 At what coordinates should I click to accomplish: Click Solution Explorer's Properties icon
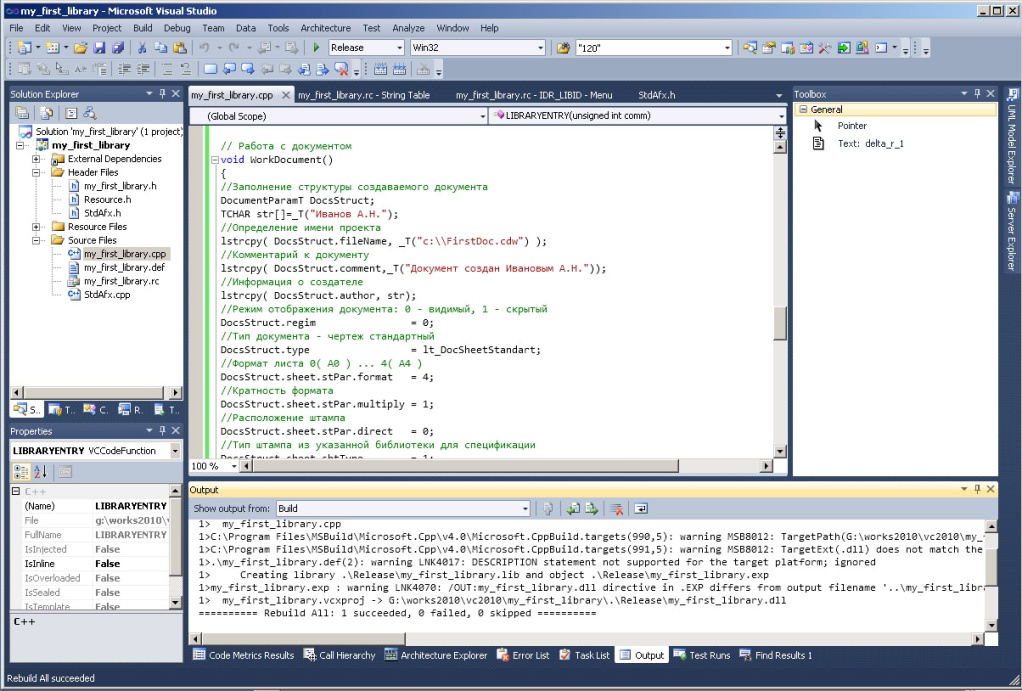[22, 113]
